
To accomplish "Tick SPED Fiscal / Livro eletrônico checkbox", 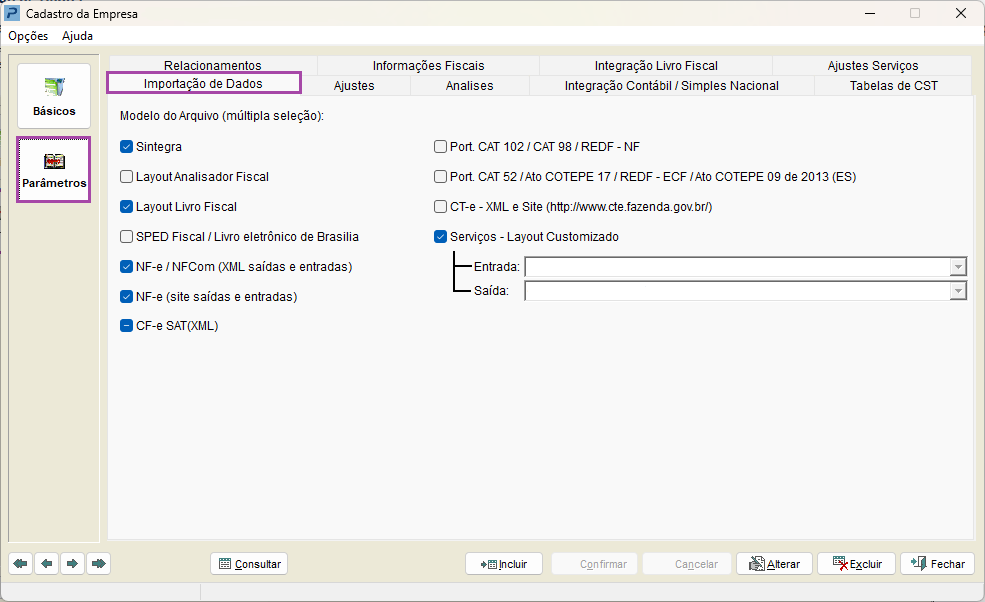I will coord(127,237).
